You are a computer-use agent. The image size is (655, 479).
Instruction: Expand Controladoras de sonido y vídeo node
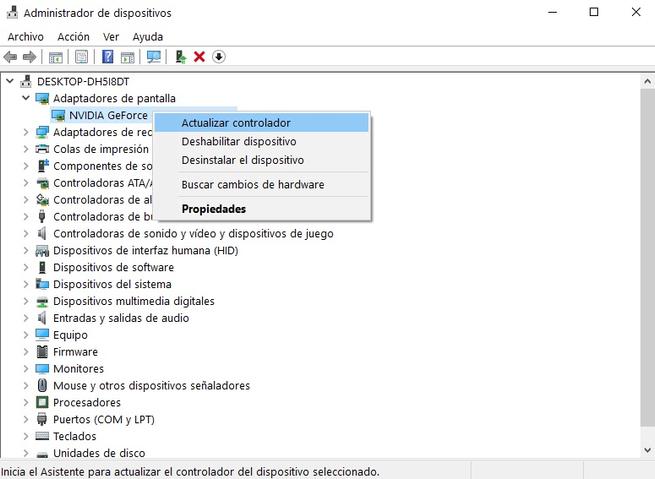(26, 233)
